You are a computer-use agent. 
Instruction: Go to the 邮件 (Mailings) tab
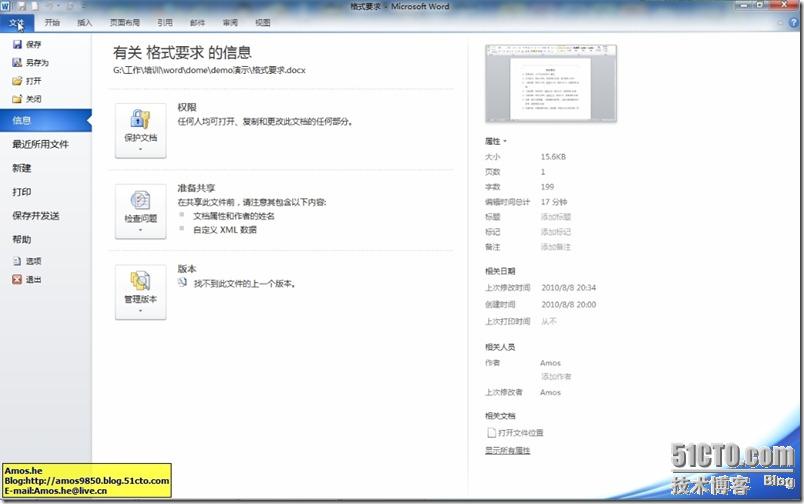(197, 23)
